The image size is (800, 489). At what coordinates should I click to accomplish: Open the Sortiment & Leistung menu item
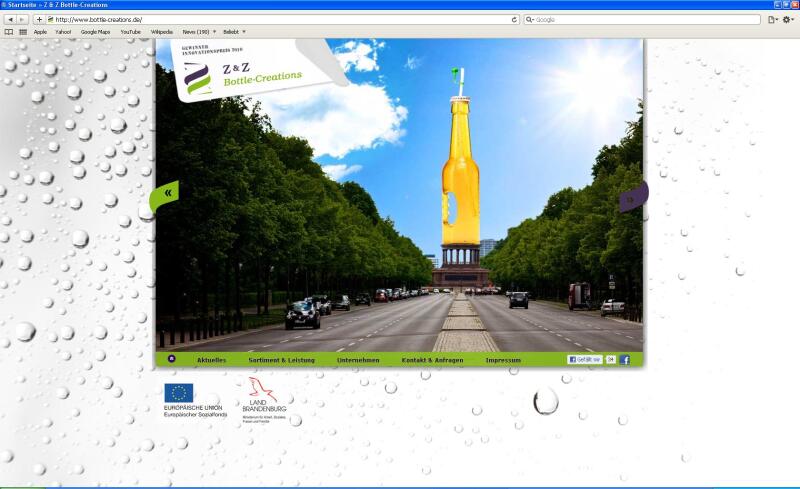(281, 359)
